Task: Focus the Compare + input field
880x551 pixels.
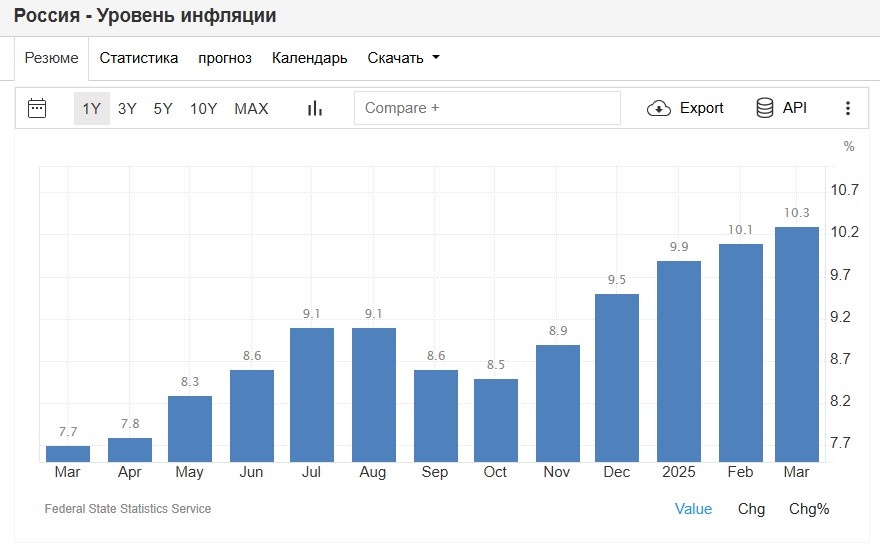Action: point(487,108)
